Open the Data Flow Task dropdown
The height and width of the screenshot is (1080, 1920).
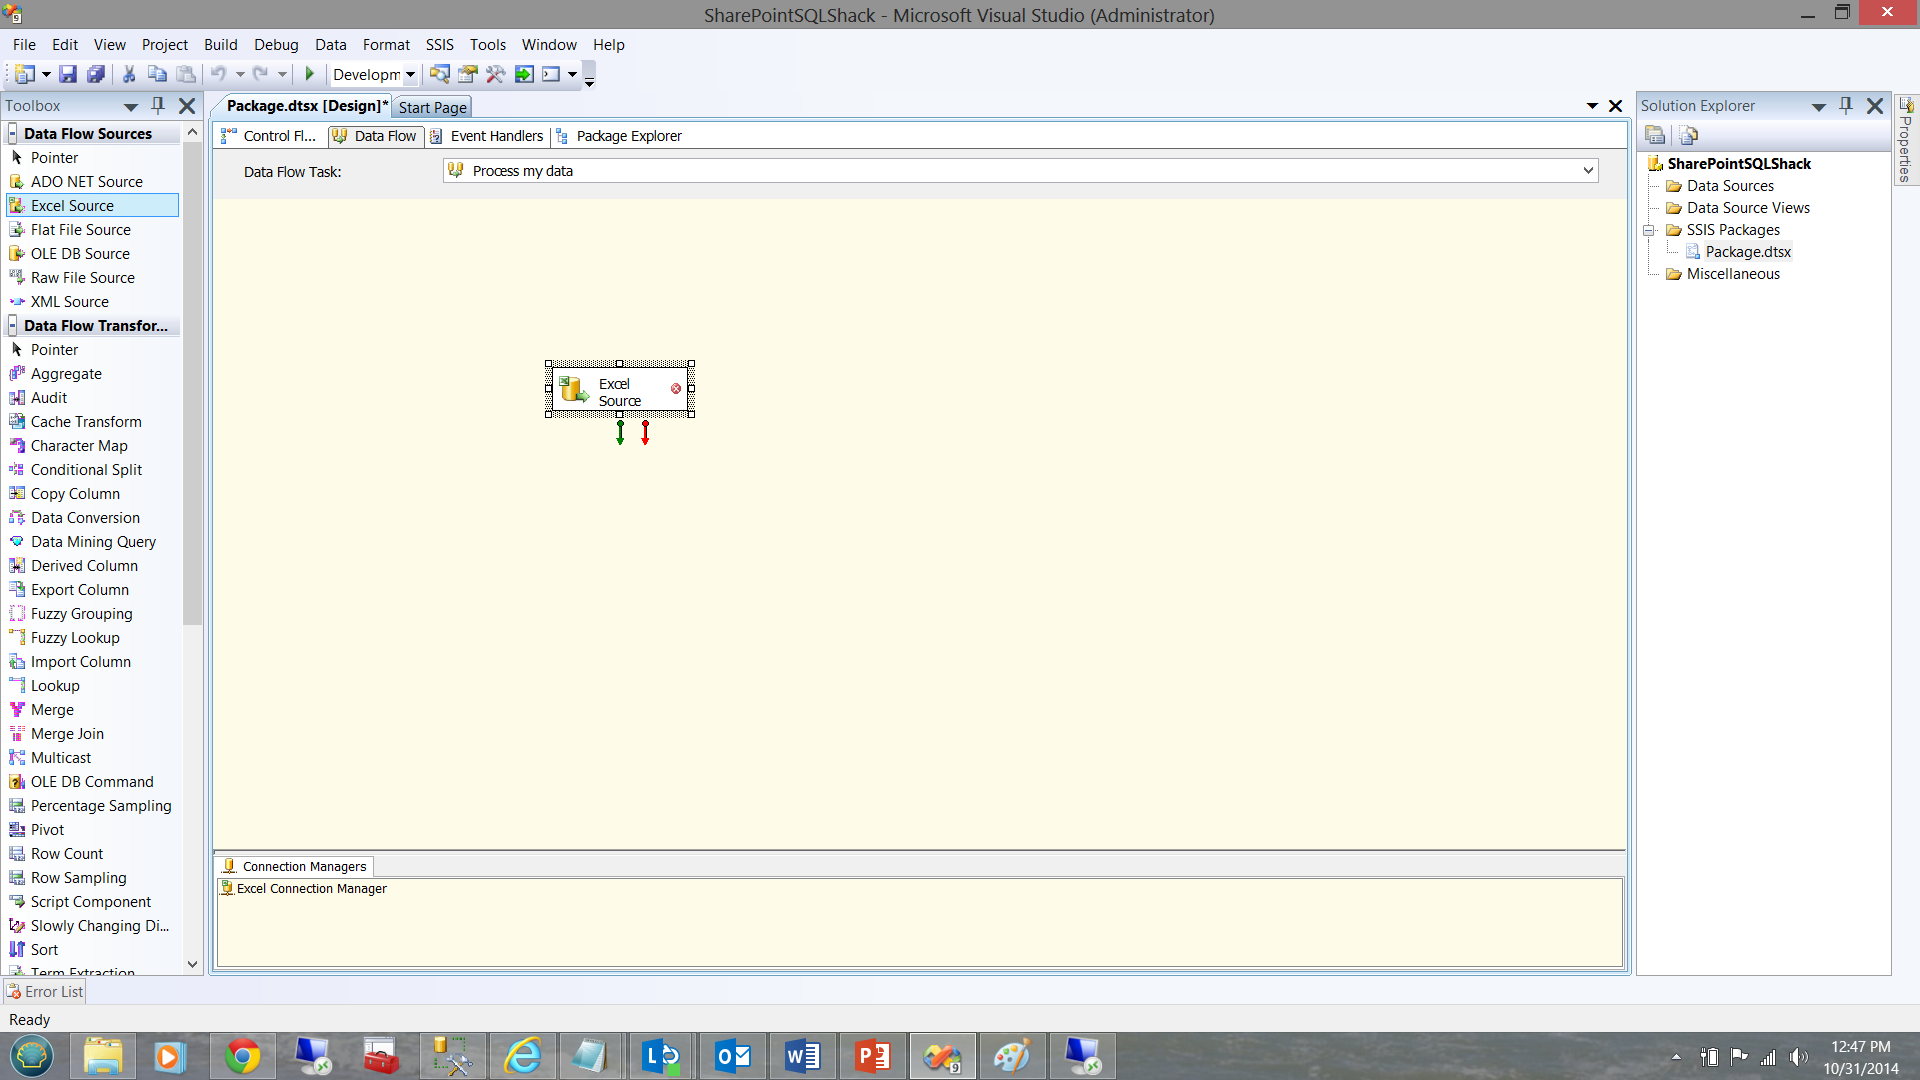coord(1587,171)
